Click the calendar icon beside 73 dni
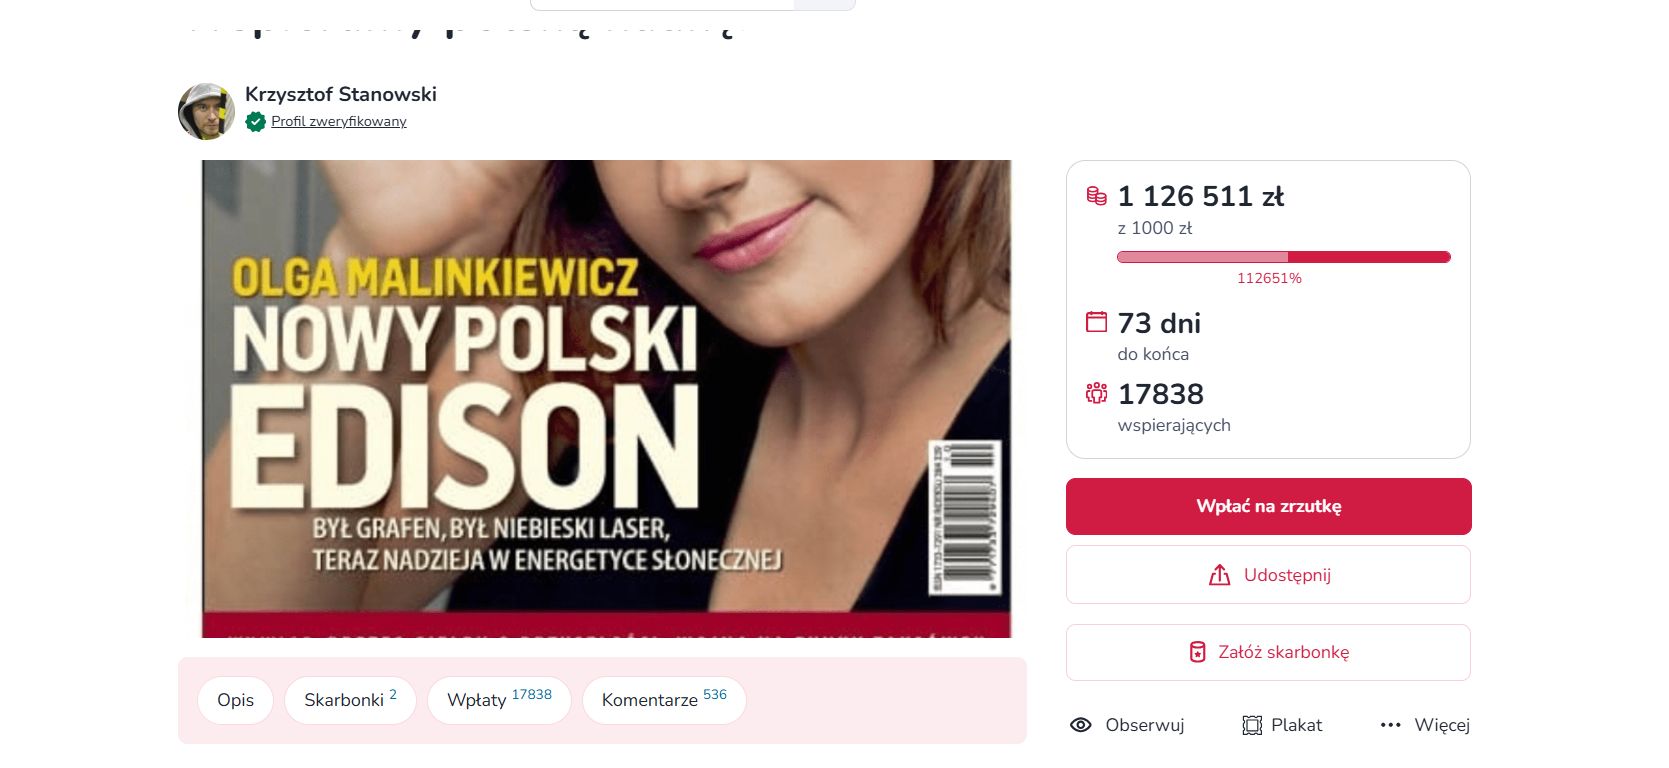Image resolution: width=1669 pixels, height=768 pixels. coord(1097,322)
